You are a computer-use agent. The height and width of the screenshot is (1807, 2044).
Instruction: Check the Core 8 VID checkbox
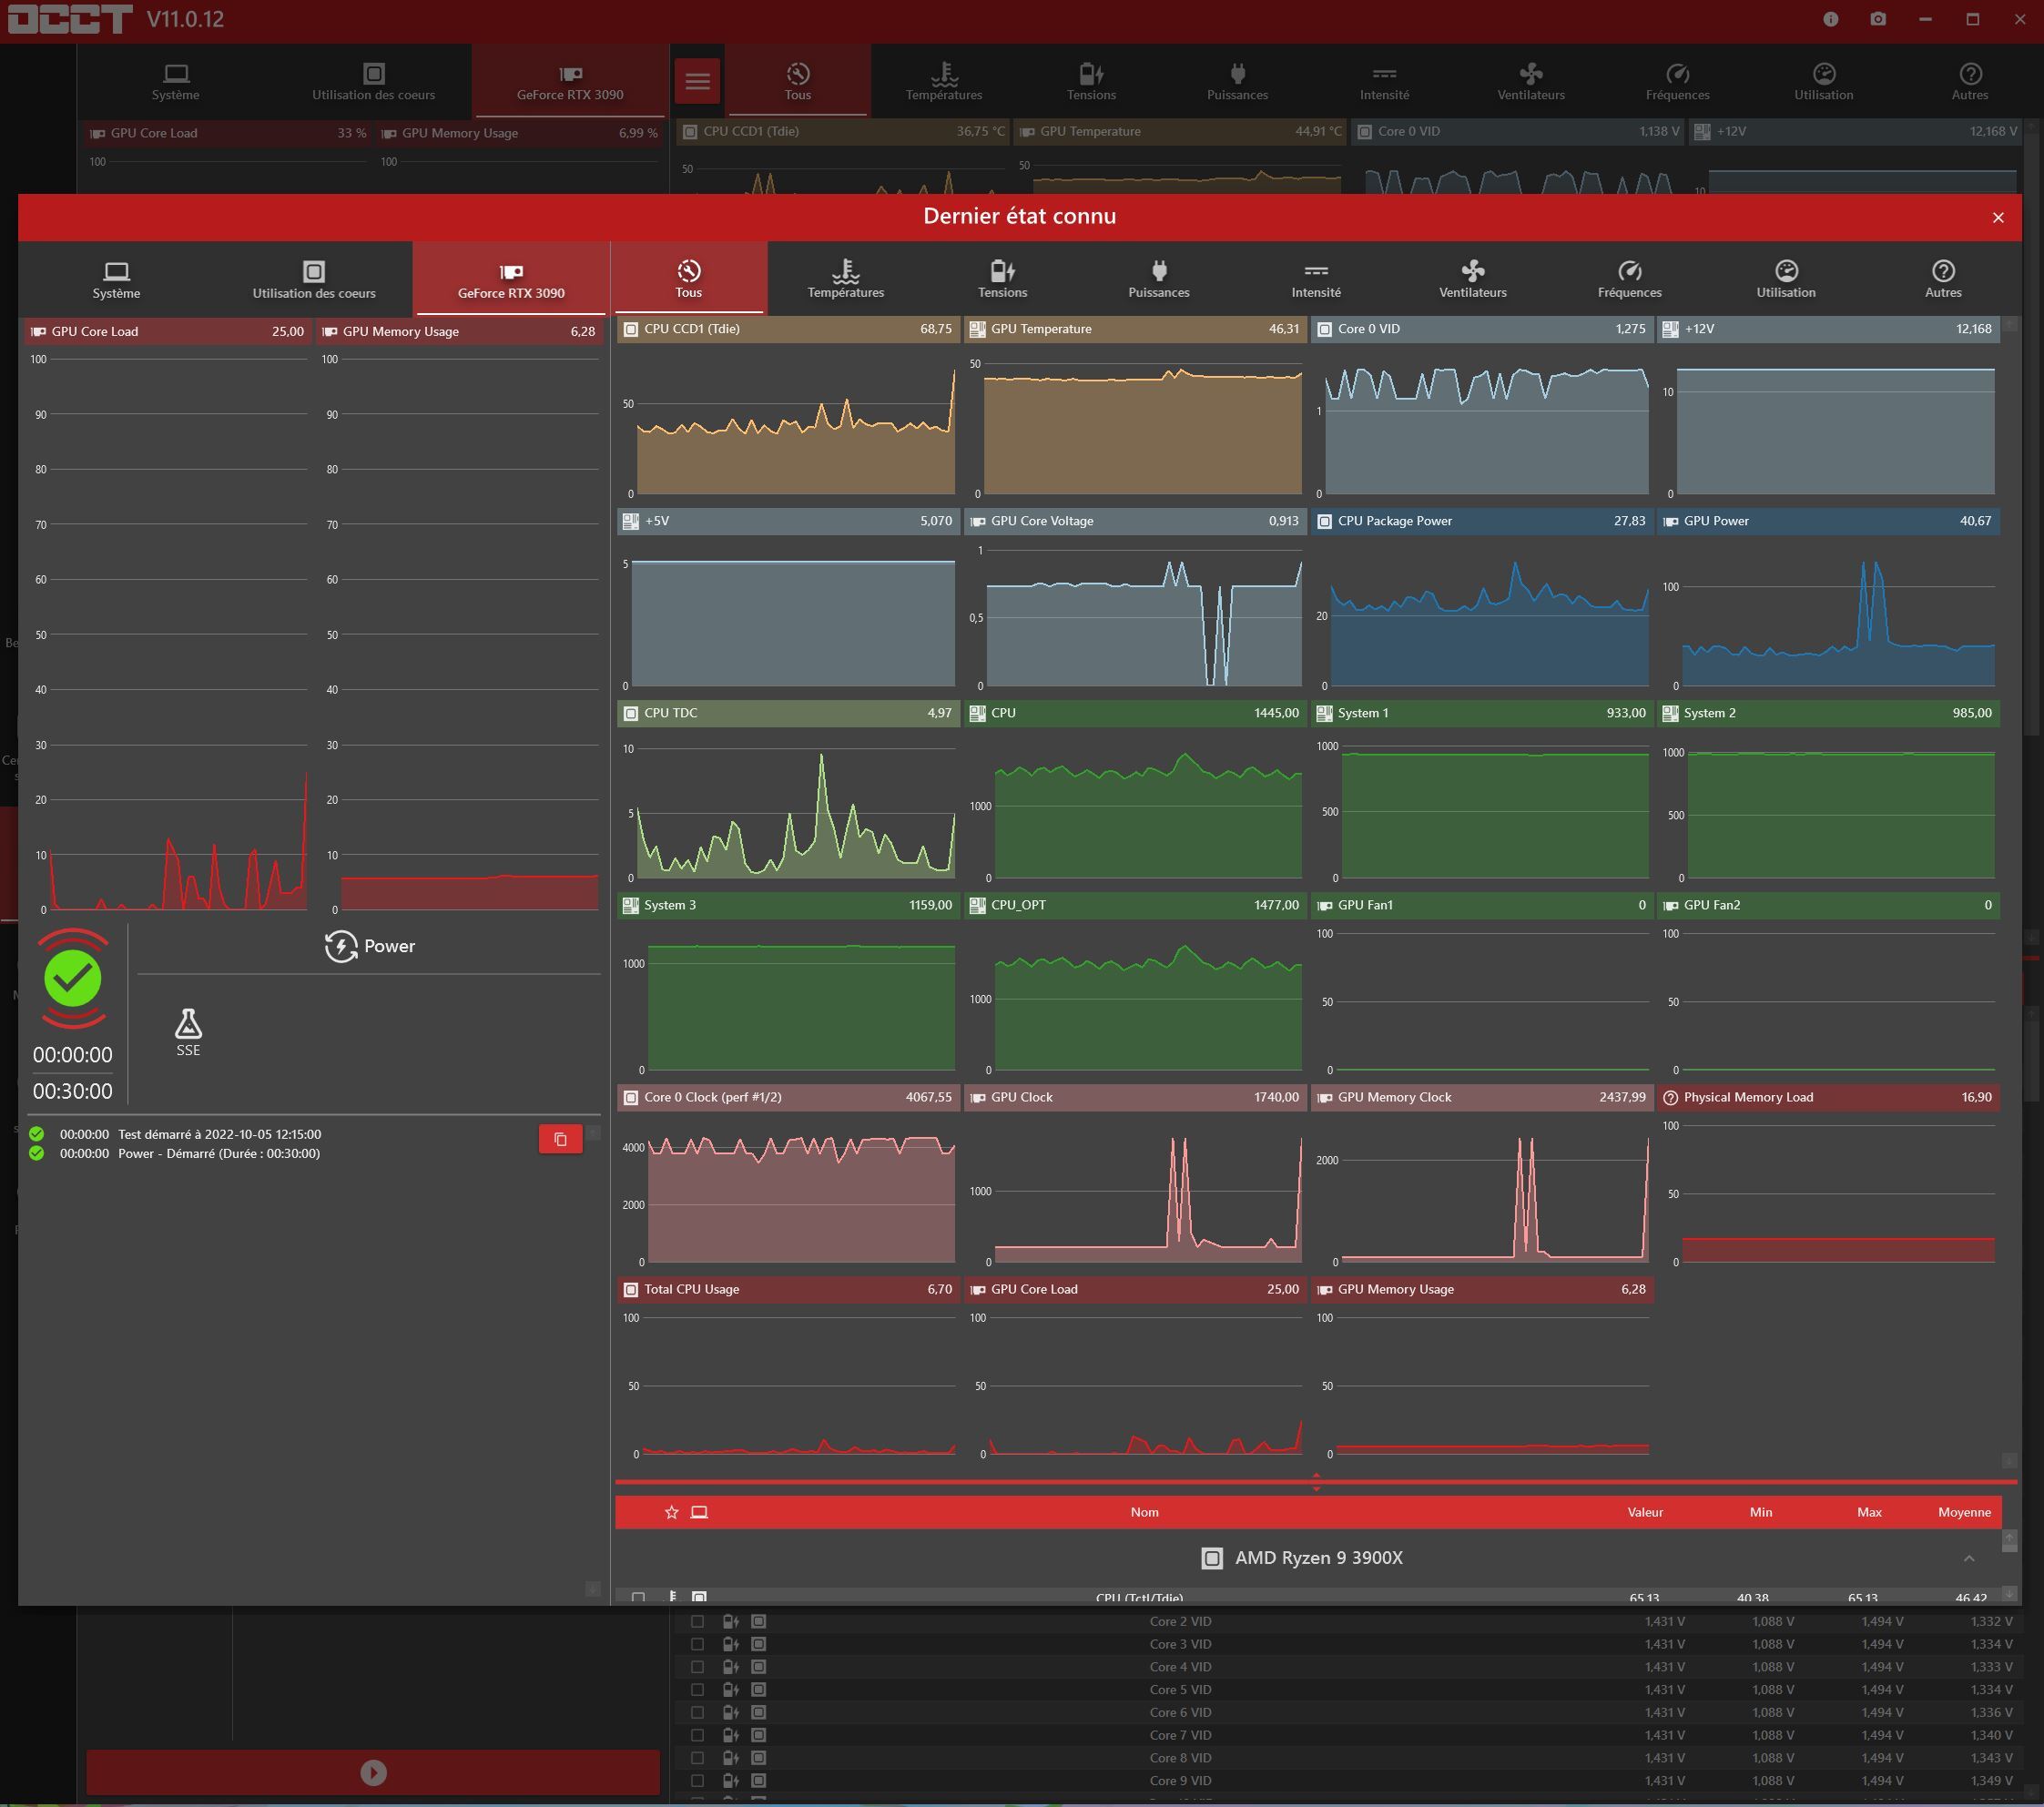coord(697,1758)
